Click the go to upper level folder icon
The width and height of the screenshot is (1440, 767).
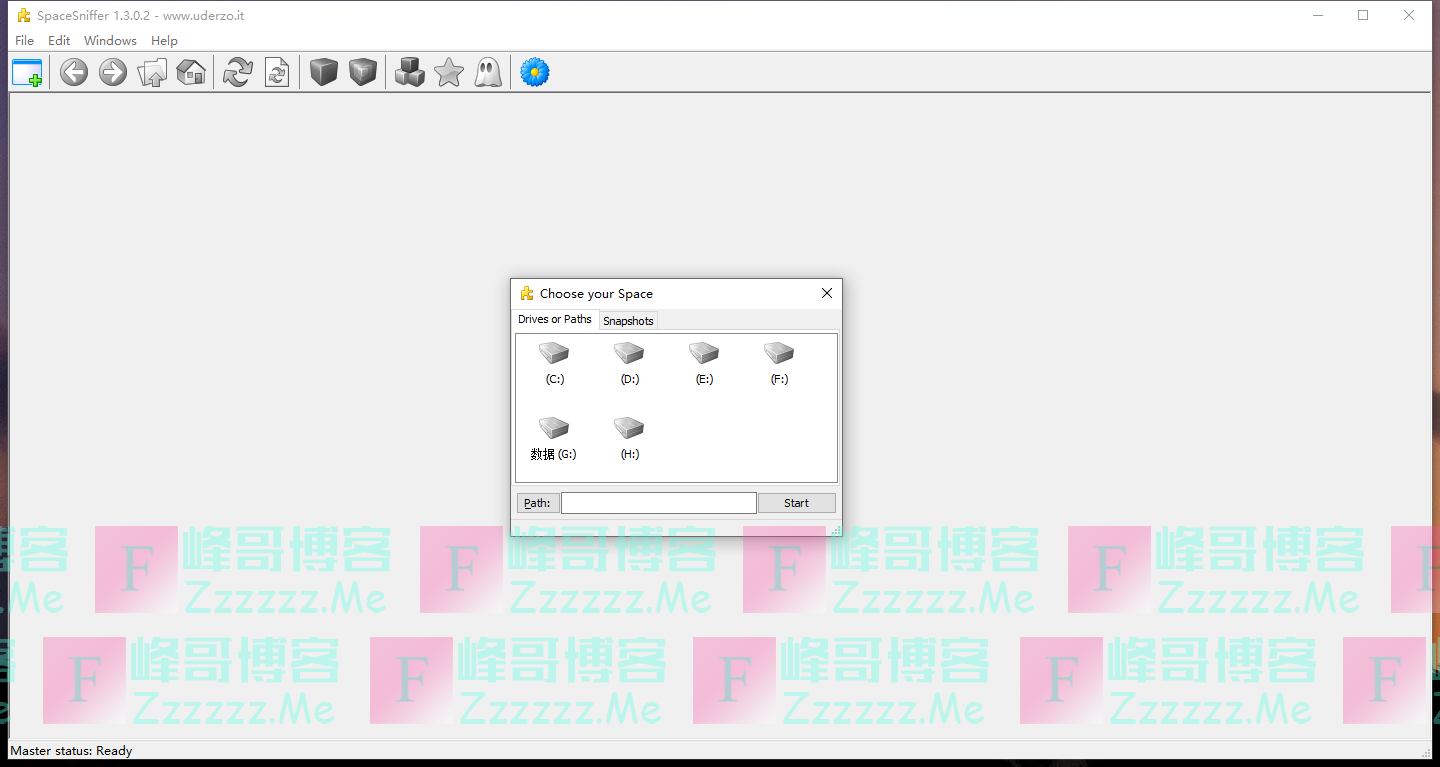pyautogui.click(x=152, y=73)
